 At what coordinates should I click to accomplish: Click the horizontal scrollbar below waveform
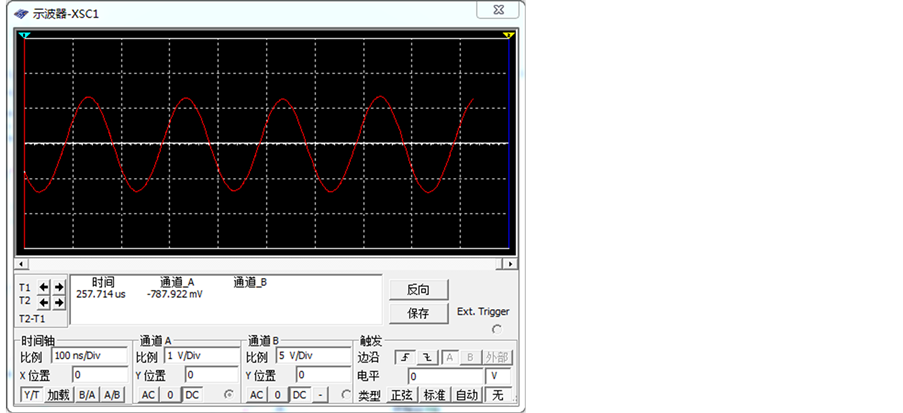click(267, 264)
